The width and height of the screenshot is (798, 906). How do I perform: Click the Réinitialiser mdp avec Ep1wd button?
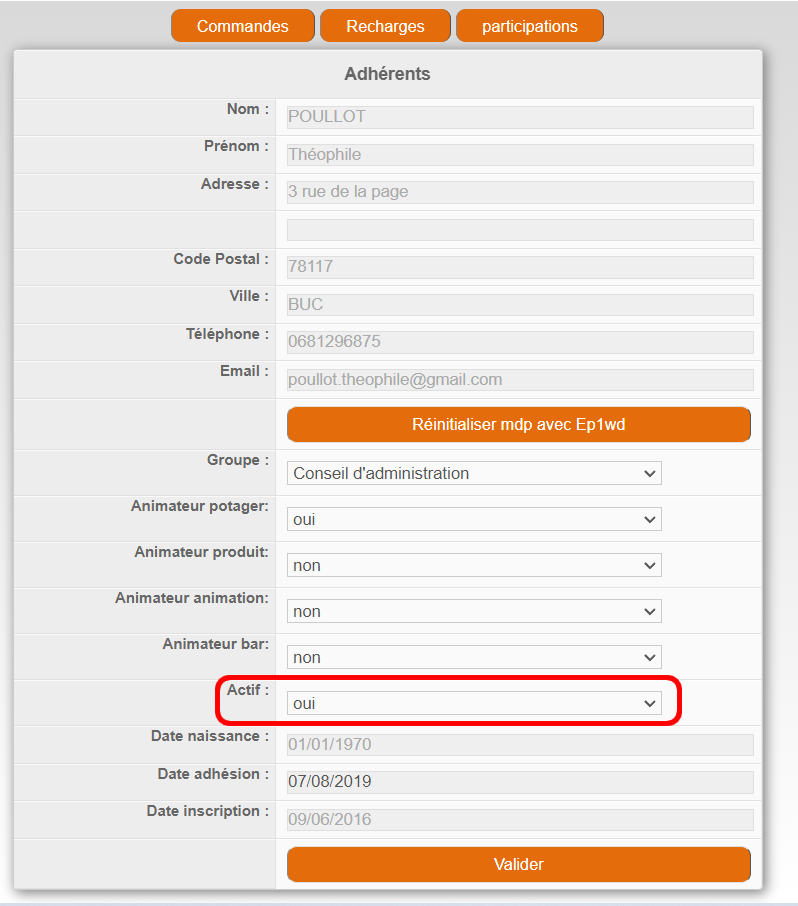518,425
